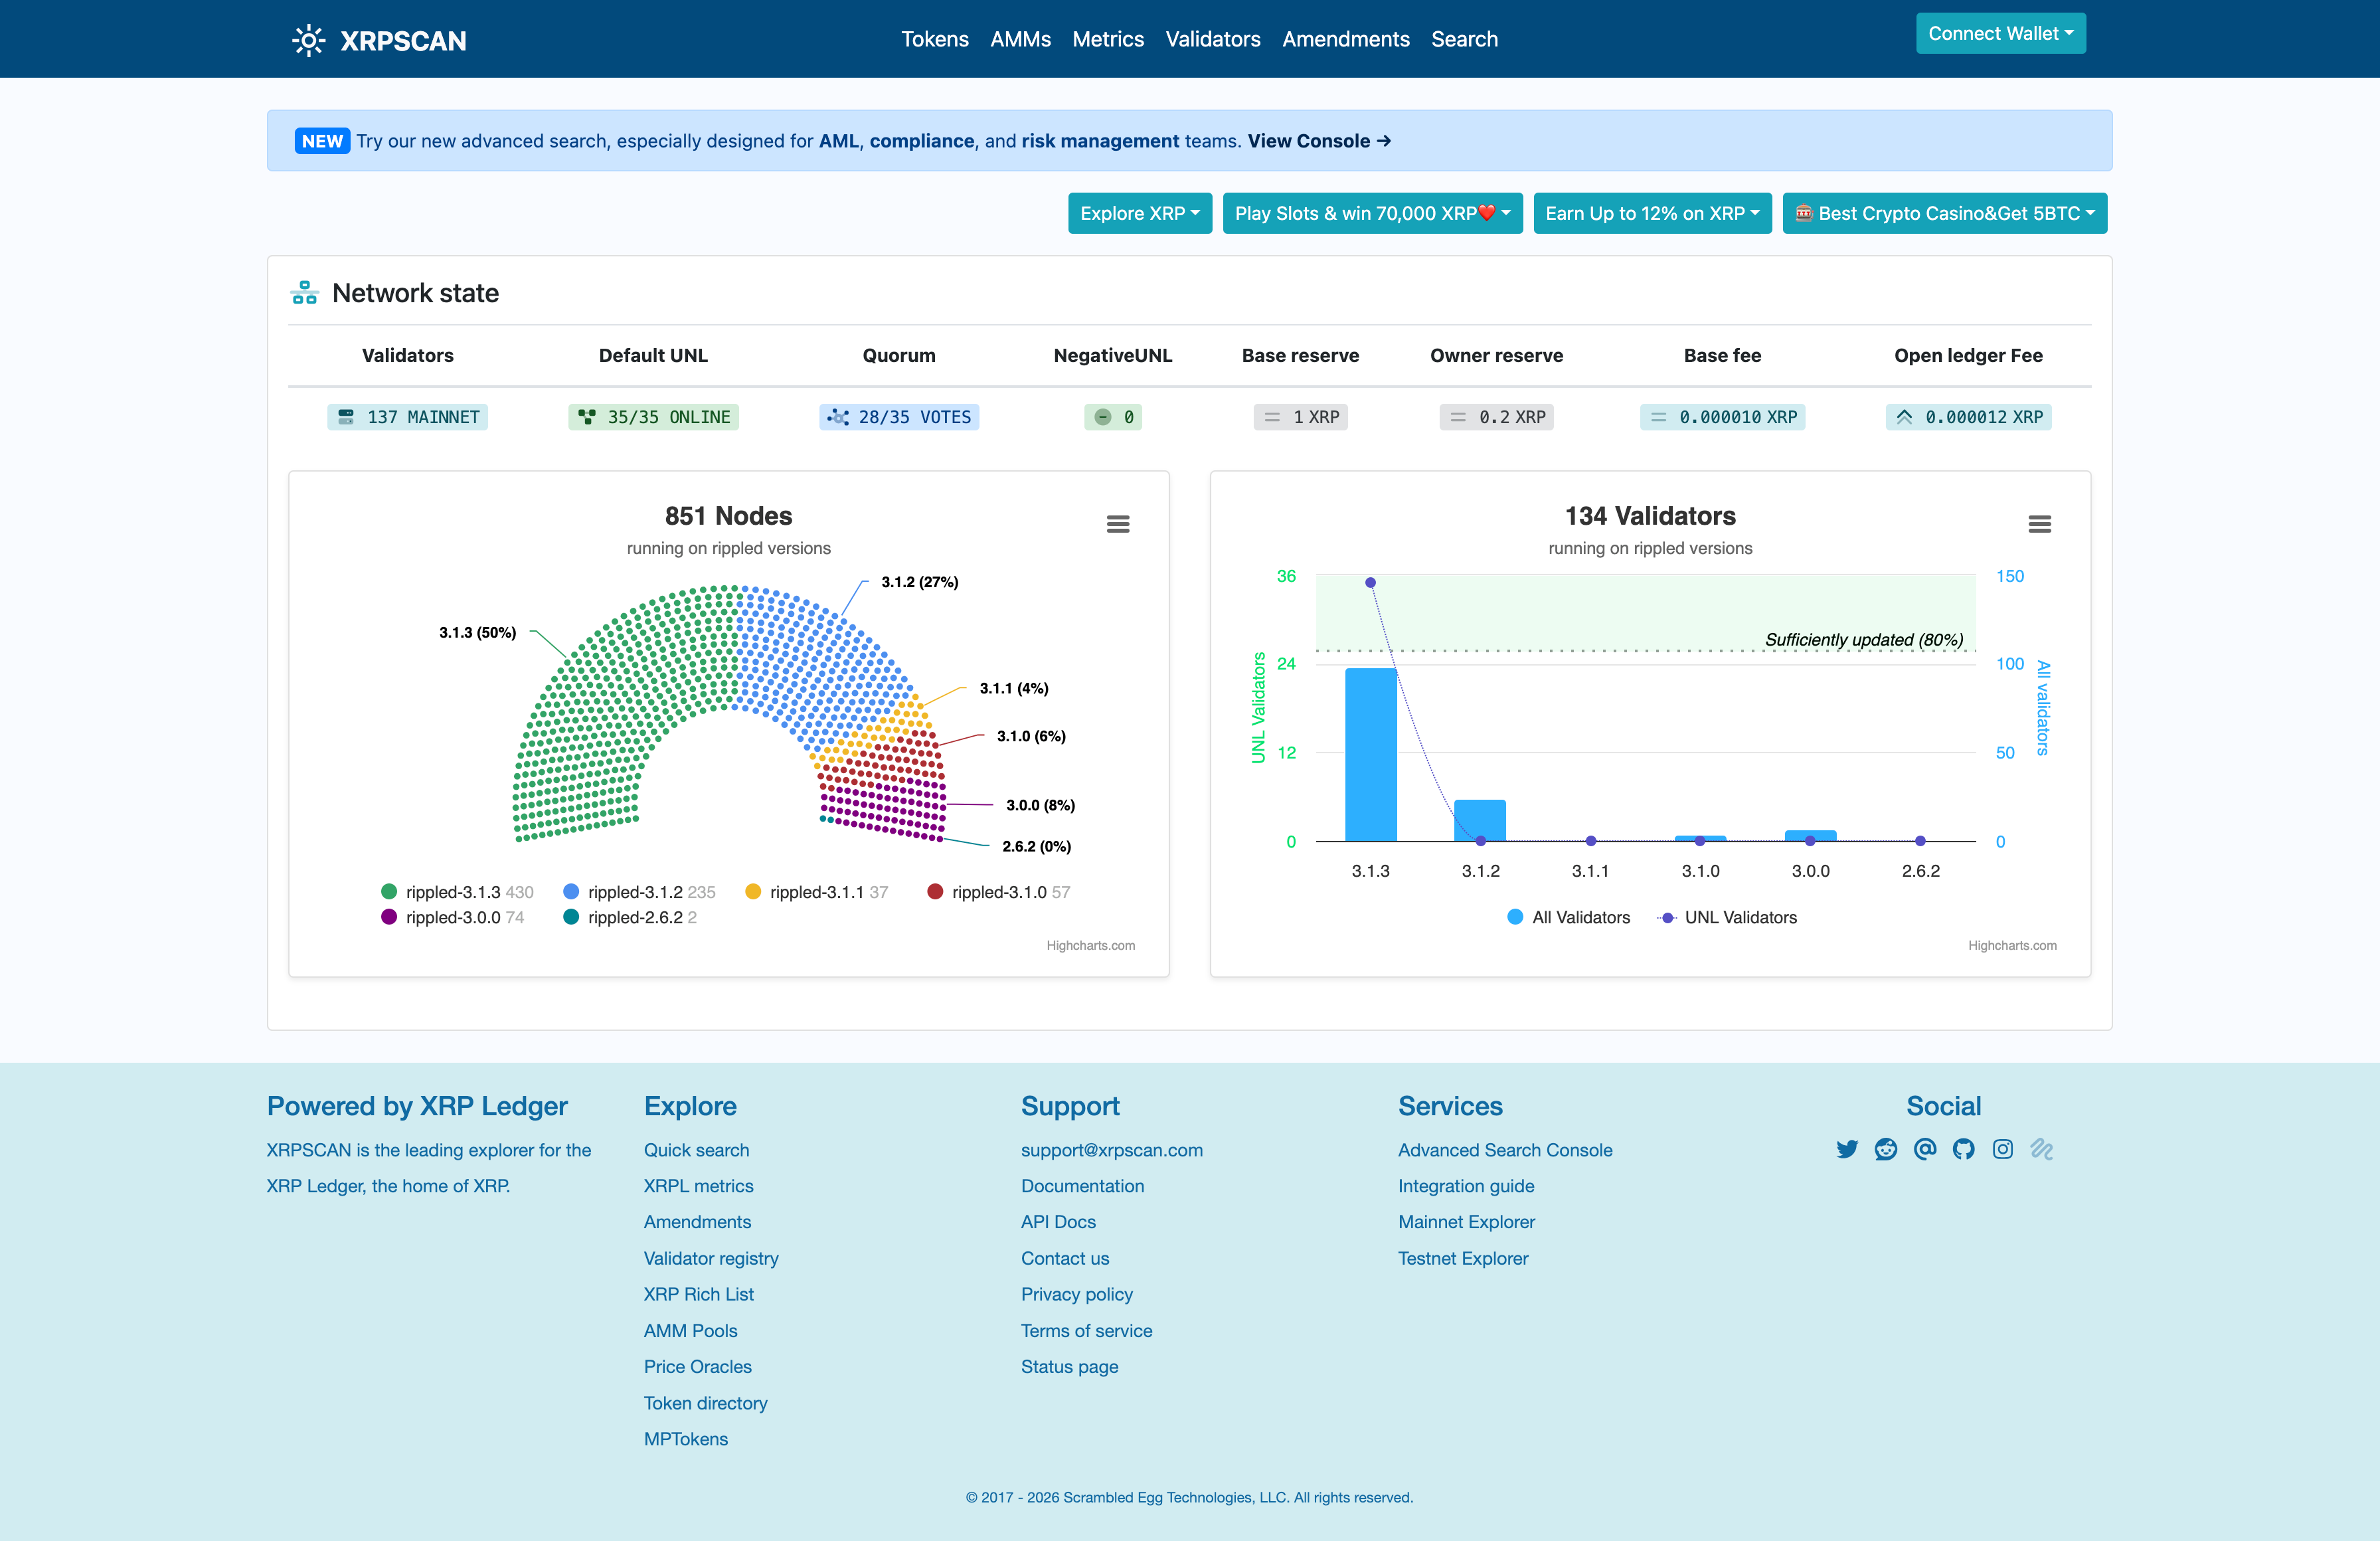Open the Status page footer link

[x=1070, y=1366]
